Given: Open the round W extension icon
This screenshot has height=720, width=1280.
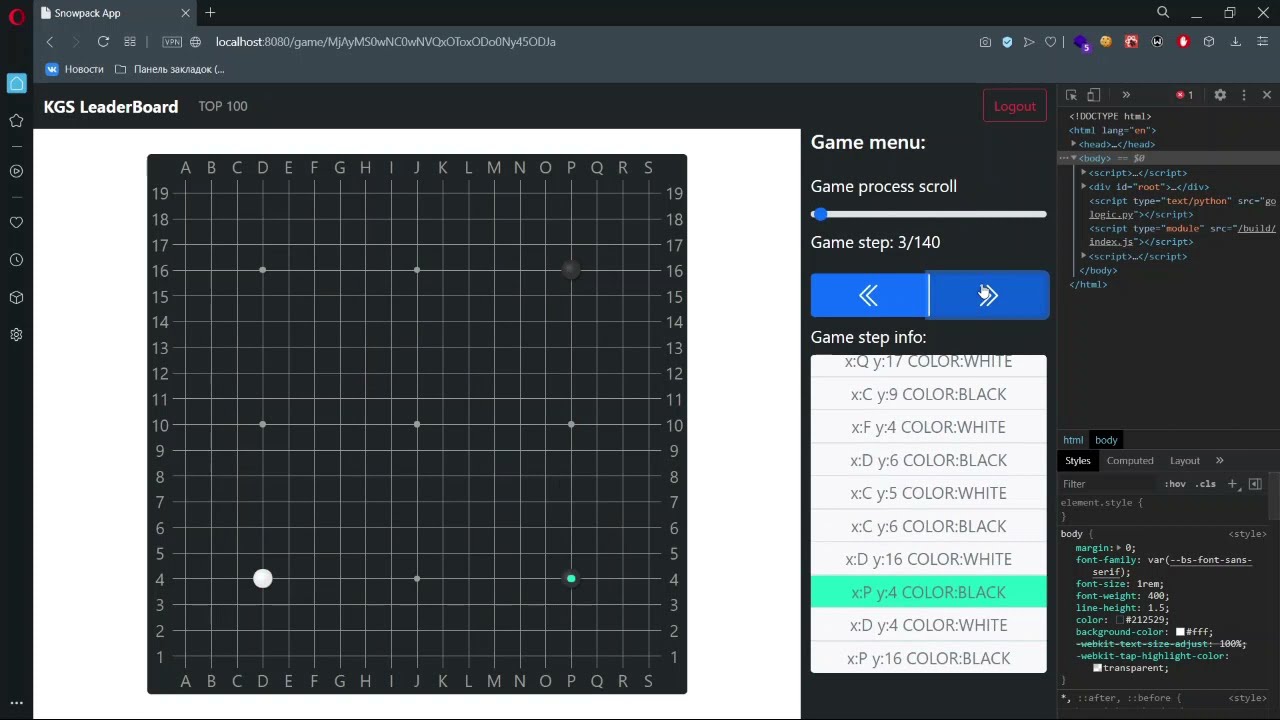Looking at the screenshot, I should click(1158, 42).
